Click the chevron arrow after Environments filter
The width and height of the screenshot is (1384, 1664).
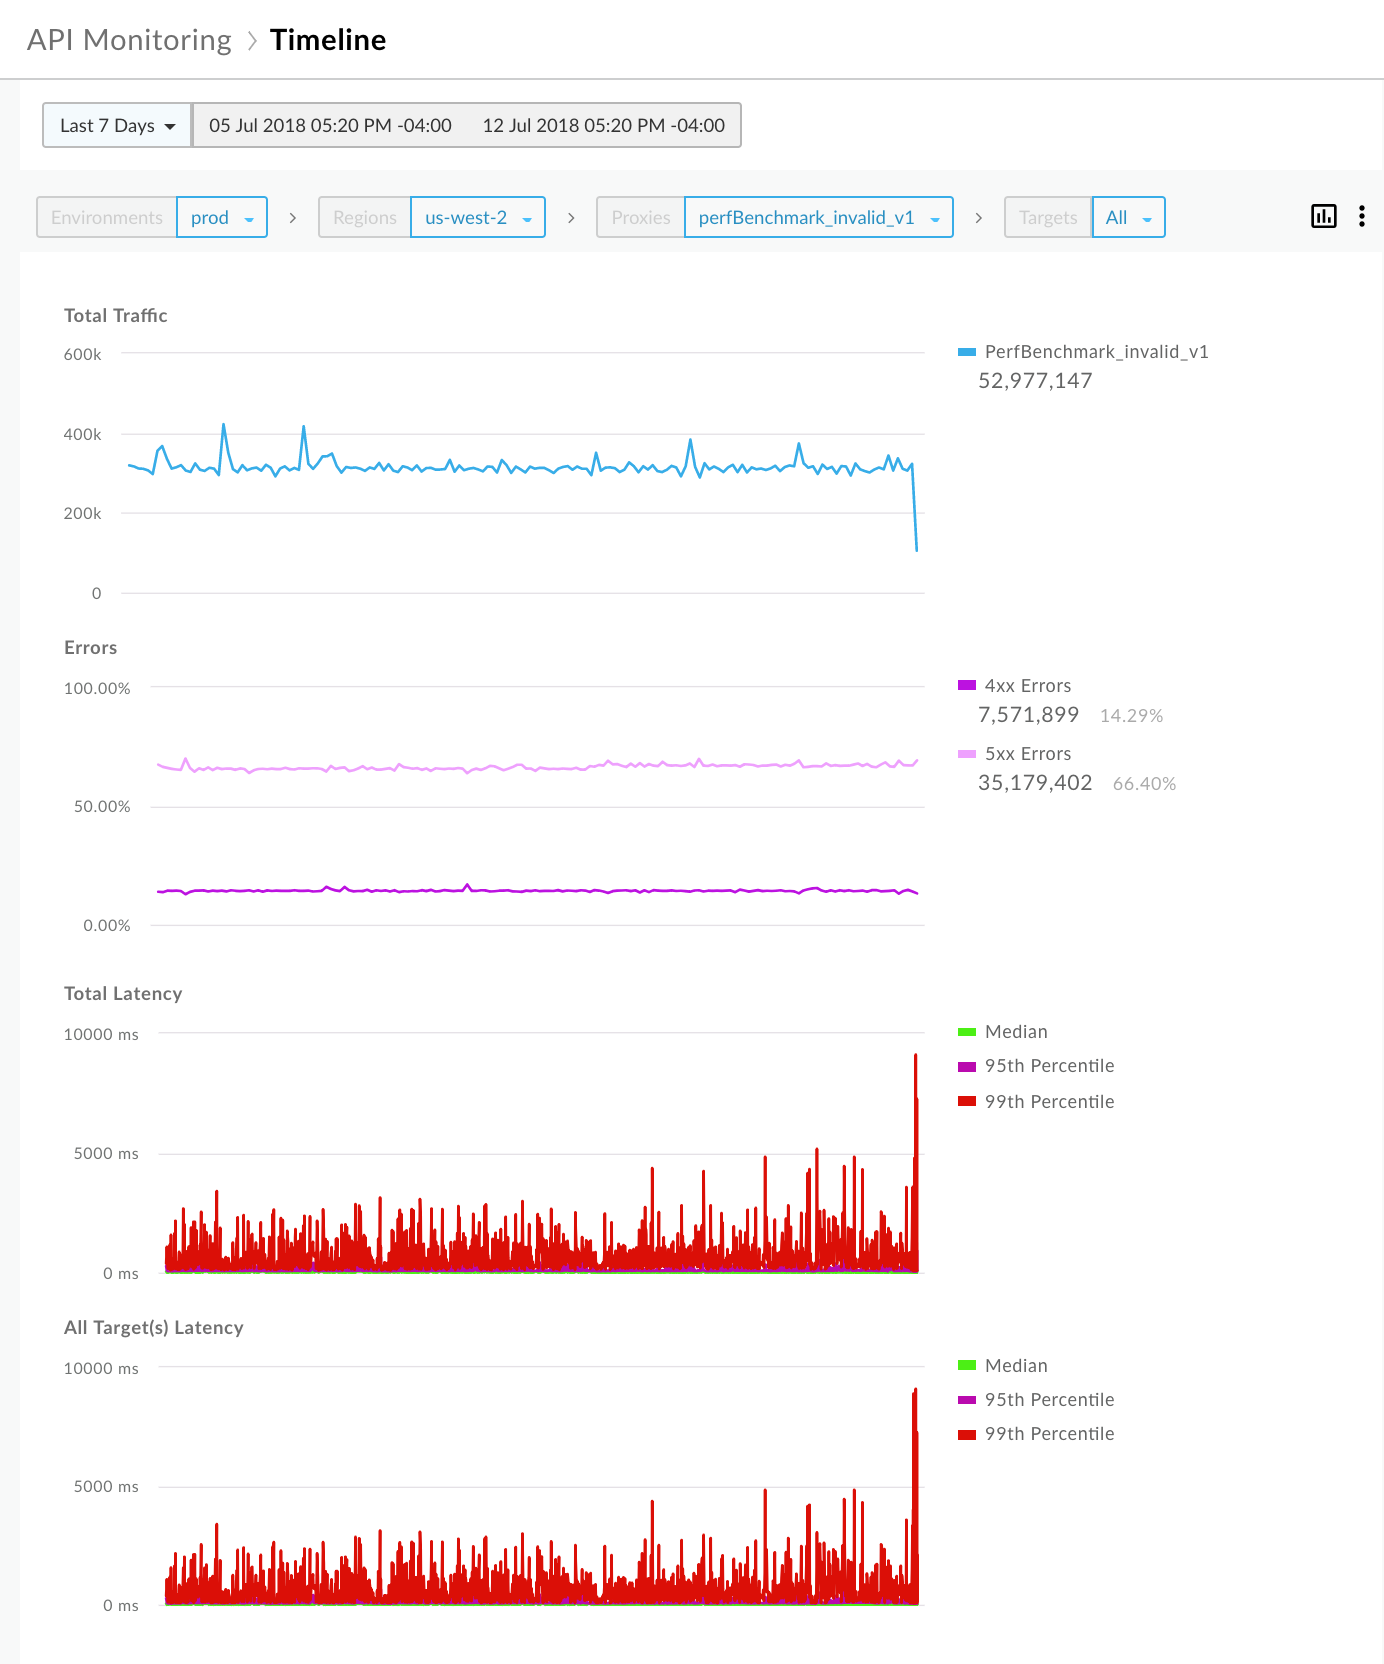click(x=292, y=217)
